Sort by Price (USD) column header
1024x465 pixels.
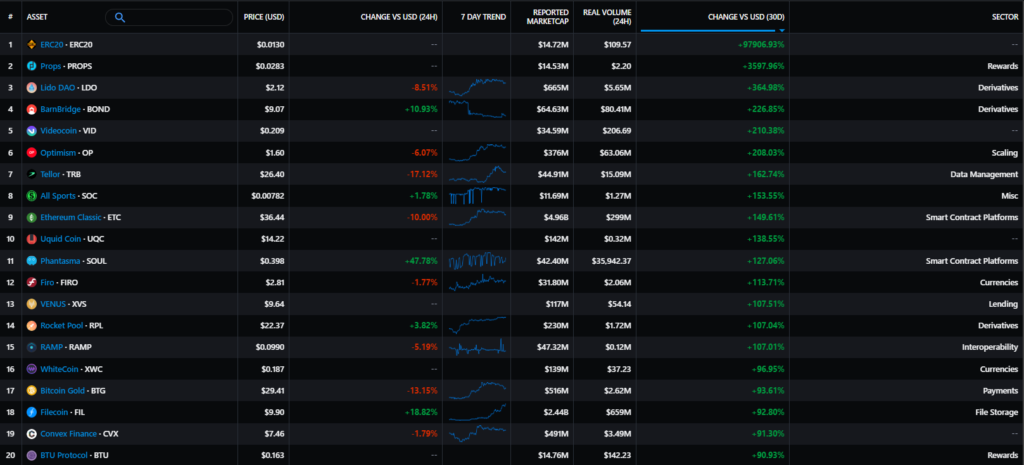tap(264, 17)
